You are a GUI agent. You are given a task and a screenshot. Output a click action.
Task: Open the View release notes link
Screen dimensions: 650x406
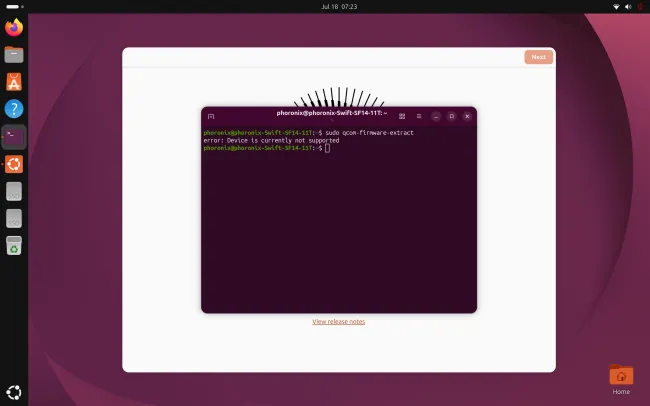(339, 321)
